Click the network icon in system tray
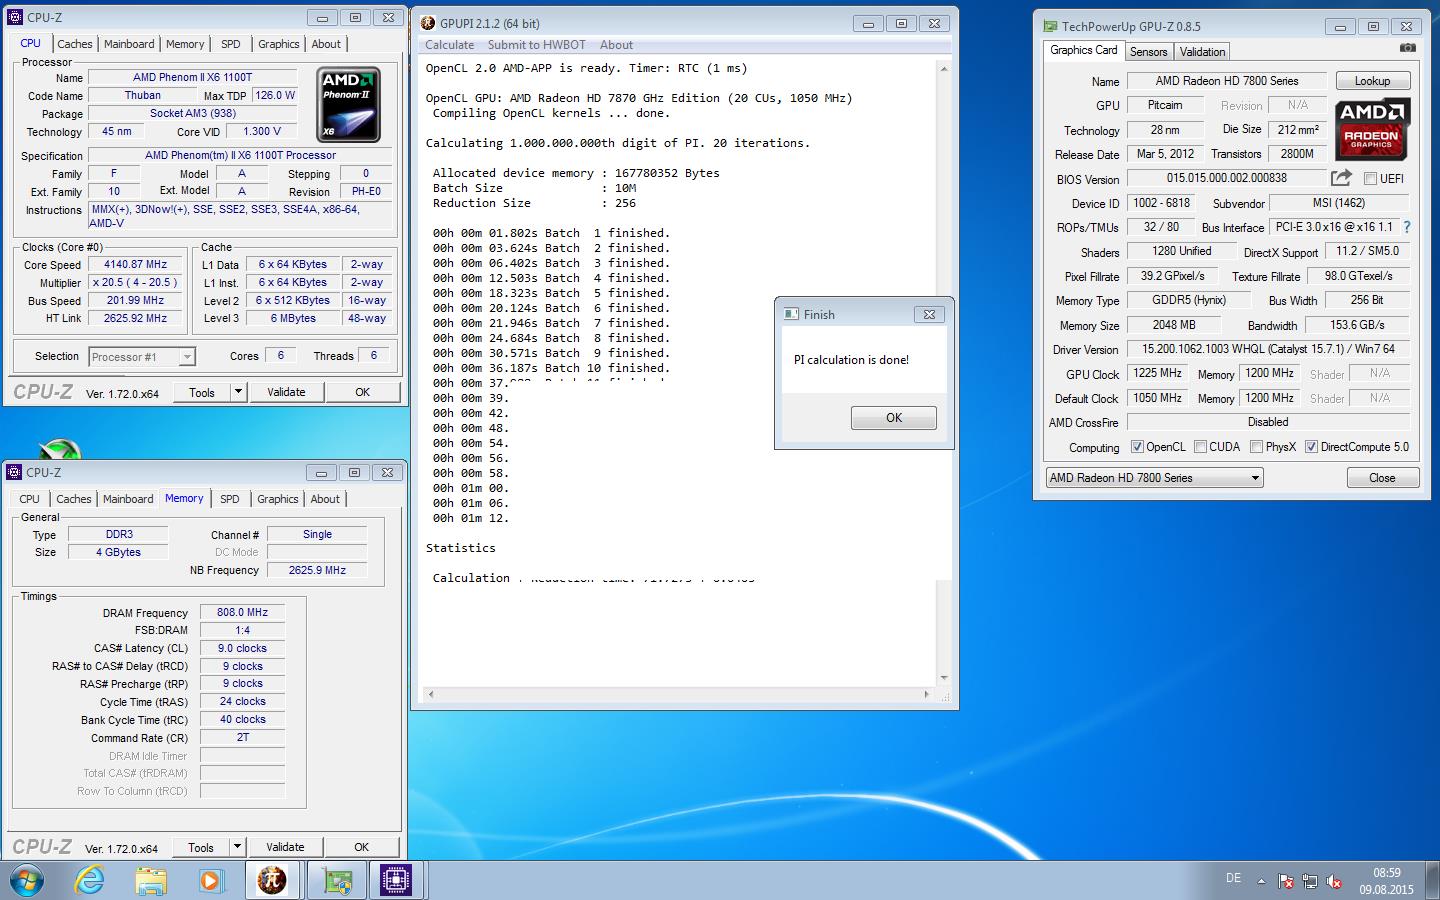1440x900 pixels. click(1309, 881)
